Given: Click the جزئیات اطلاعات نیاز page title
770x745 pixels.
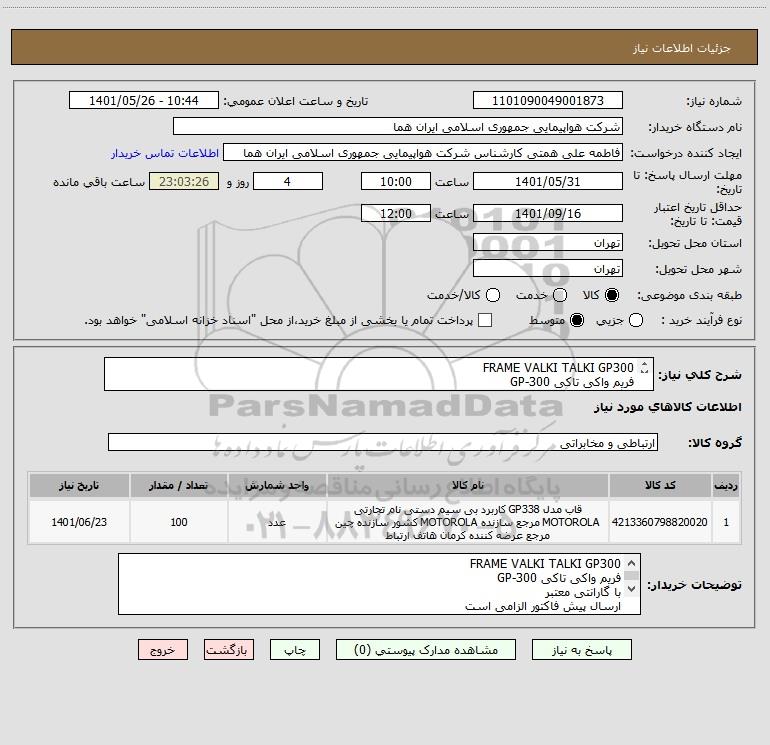Looking at the screenshot, I should pyautogui.click(x=682, y=48).
